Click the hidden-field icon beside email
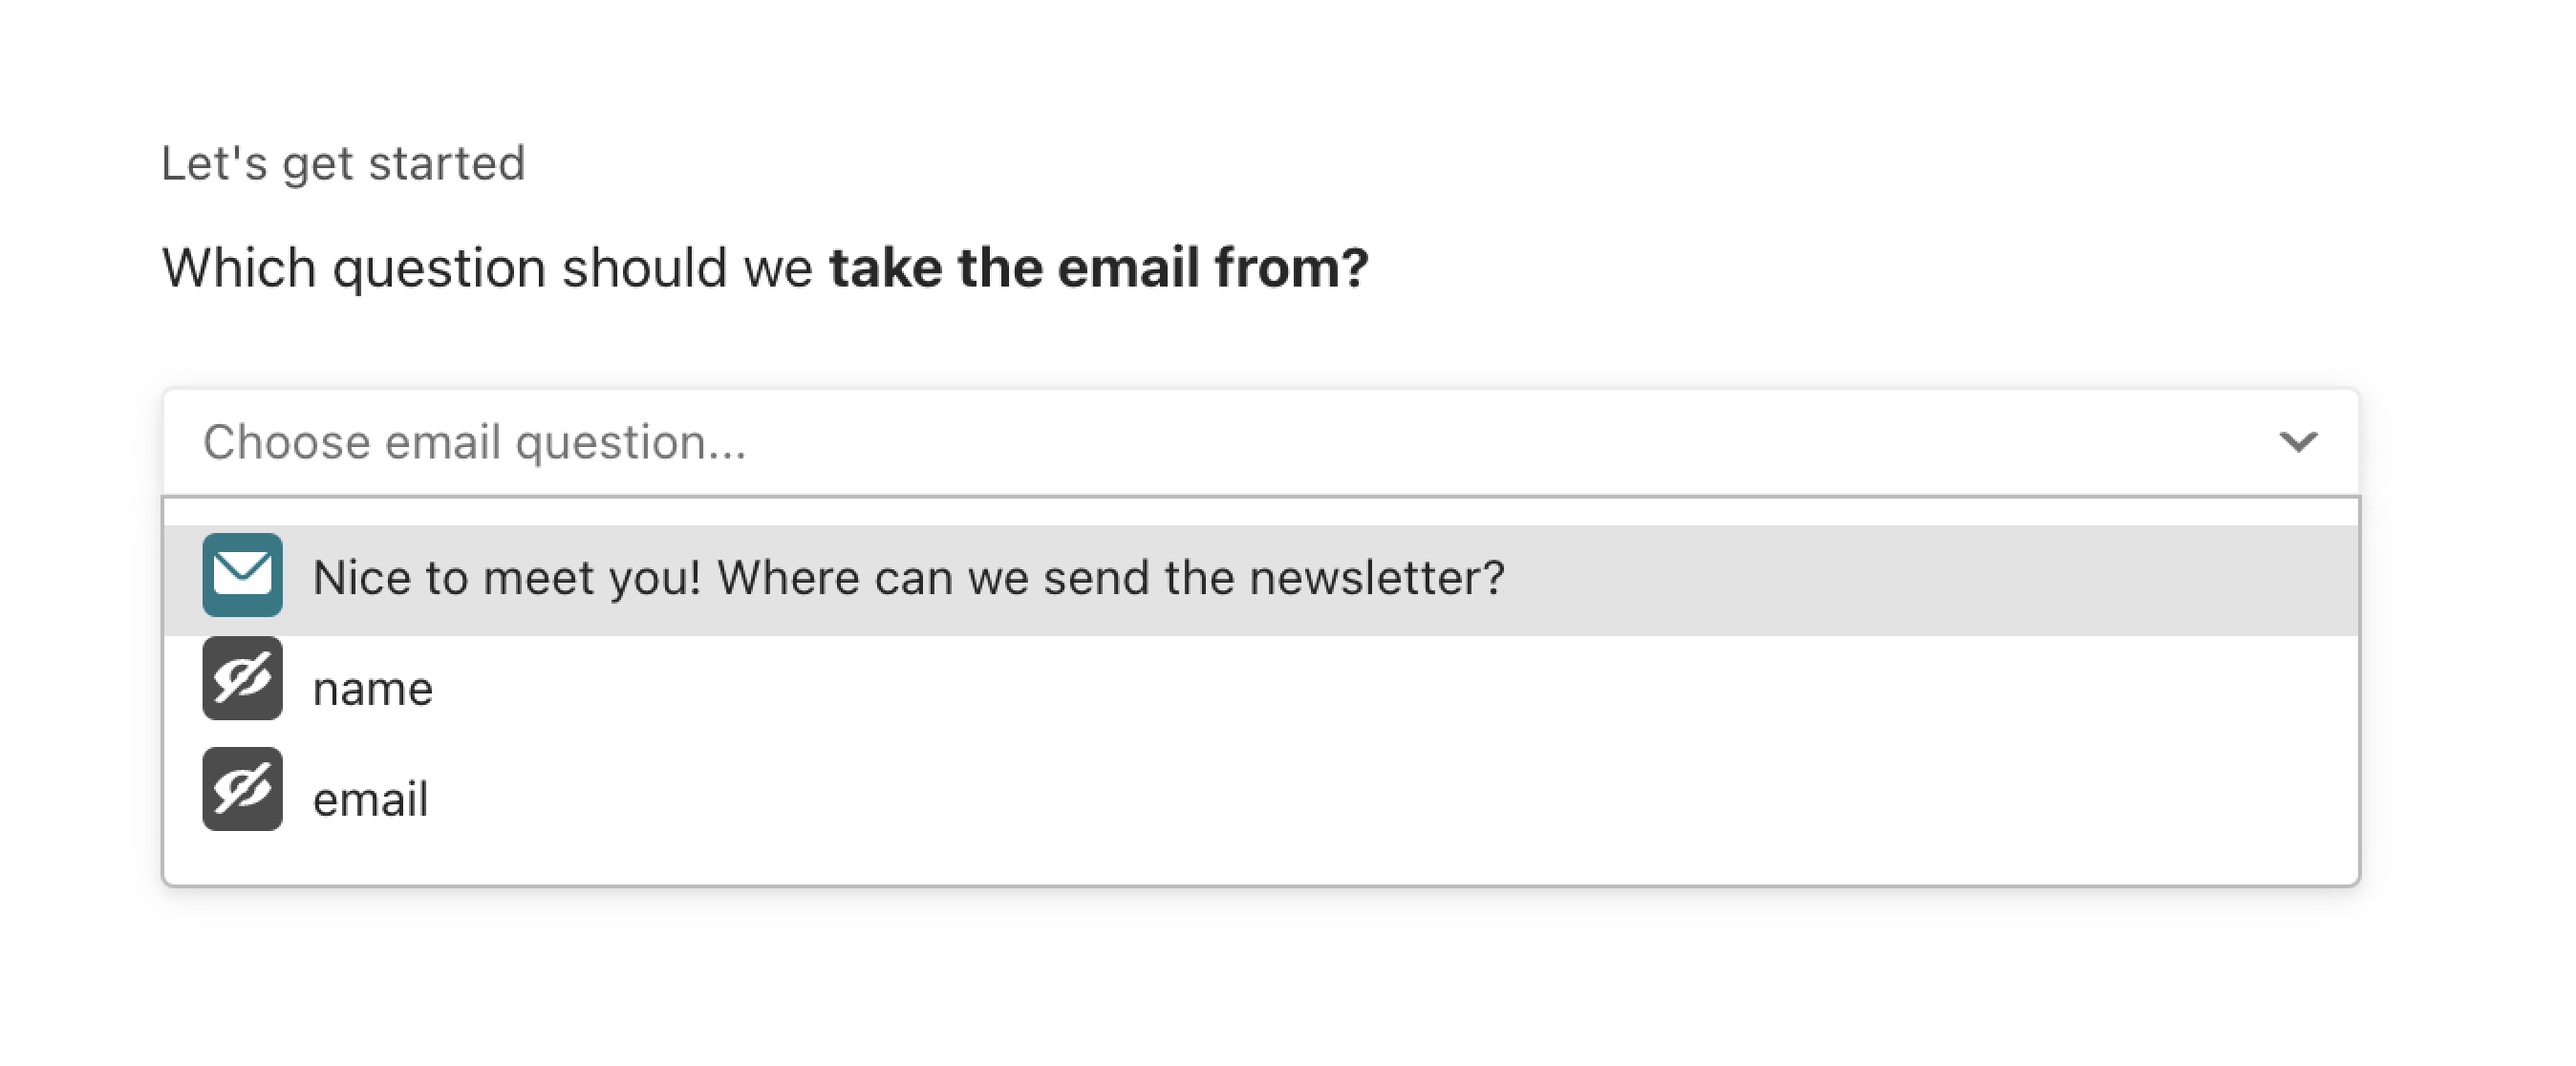The image size is (2576, 1066). tap(242, 789)
